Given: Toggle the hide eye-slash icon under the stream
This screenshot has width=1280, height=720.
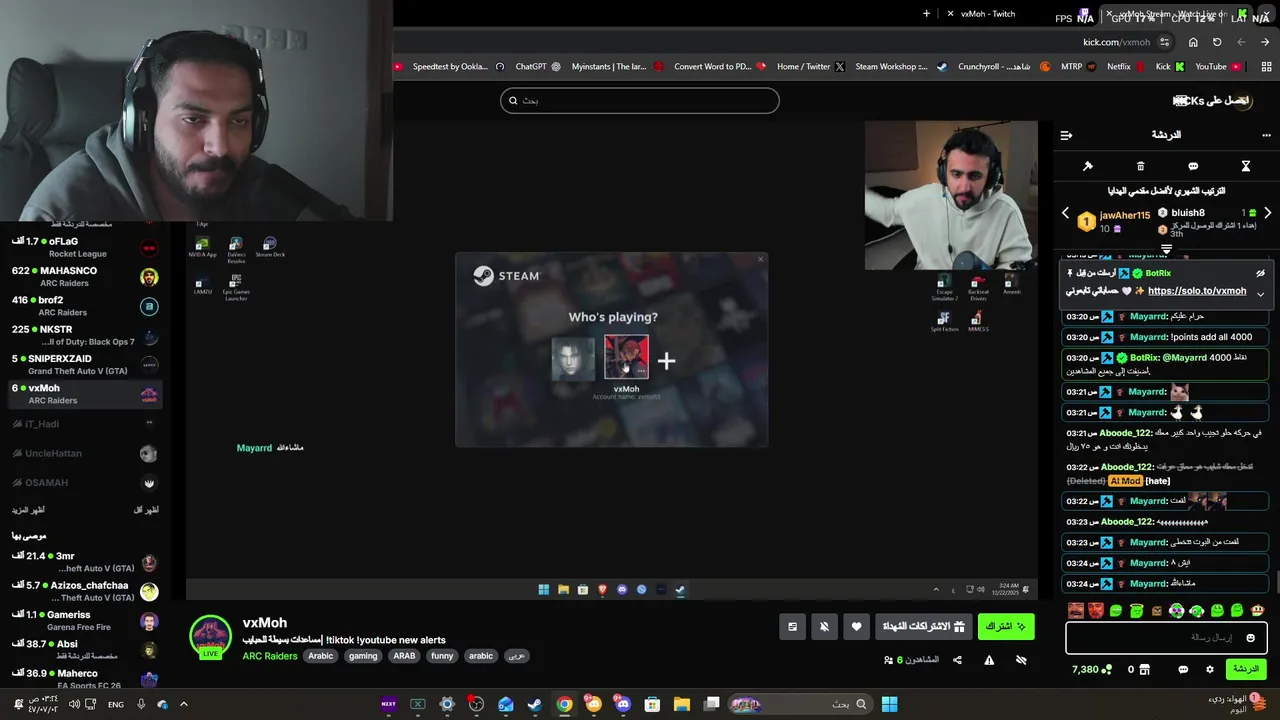Looking at the screenshot, I should coord(1021,660).
